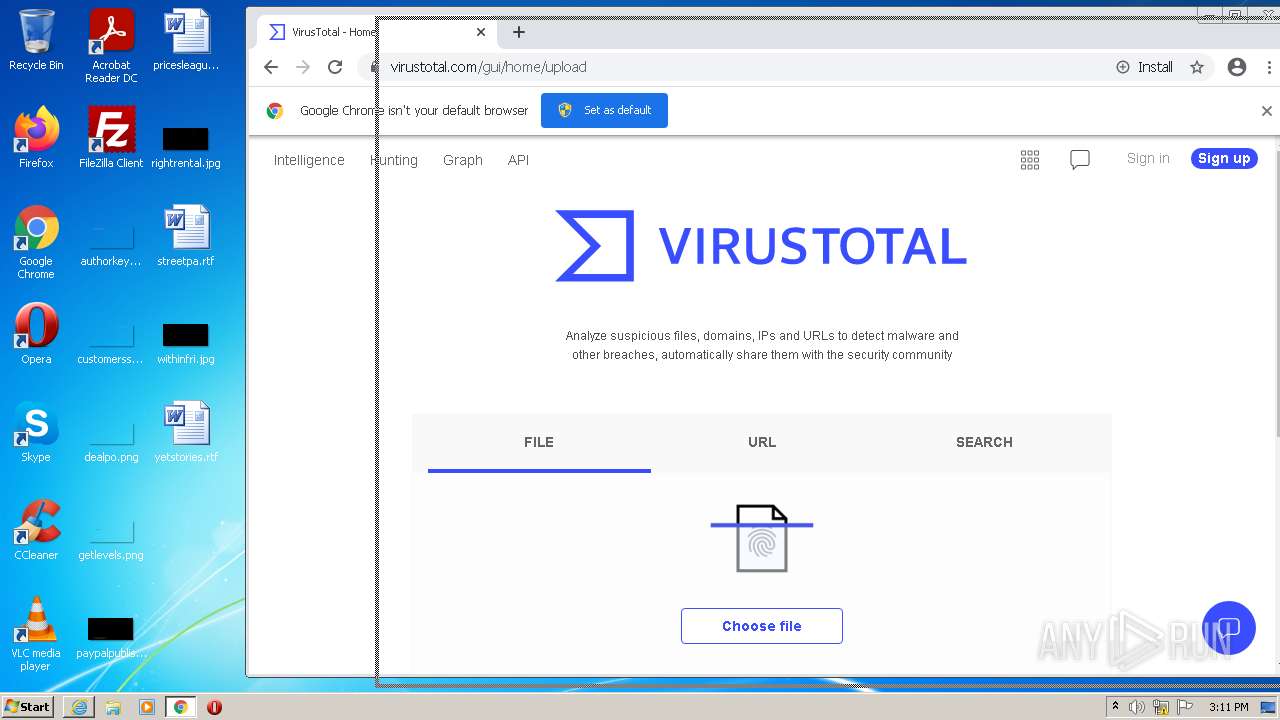Select rightrental.jpg desktop file
Image resolution: width=1280 pixels, height=720 pixels.
pyautogui.click(x=186, y=145)
